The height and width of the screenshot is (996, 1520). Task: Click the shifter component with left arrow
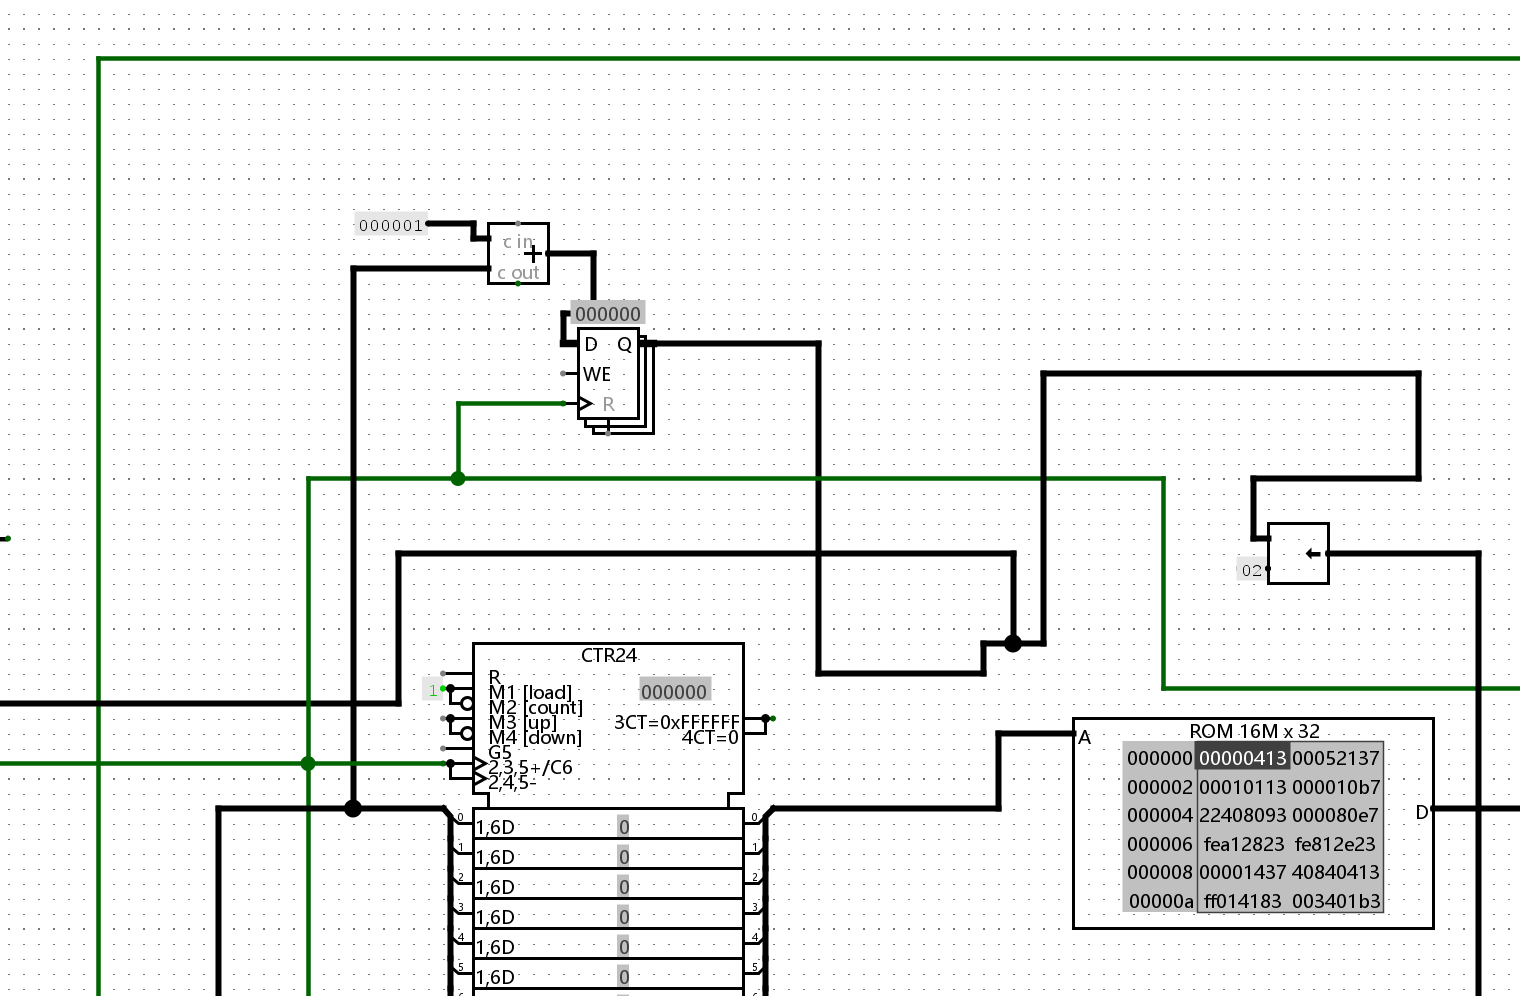1298,553
